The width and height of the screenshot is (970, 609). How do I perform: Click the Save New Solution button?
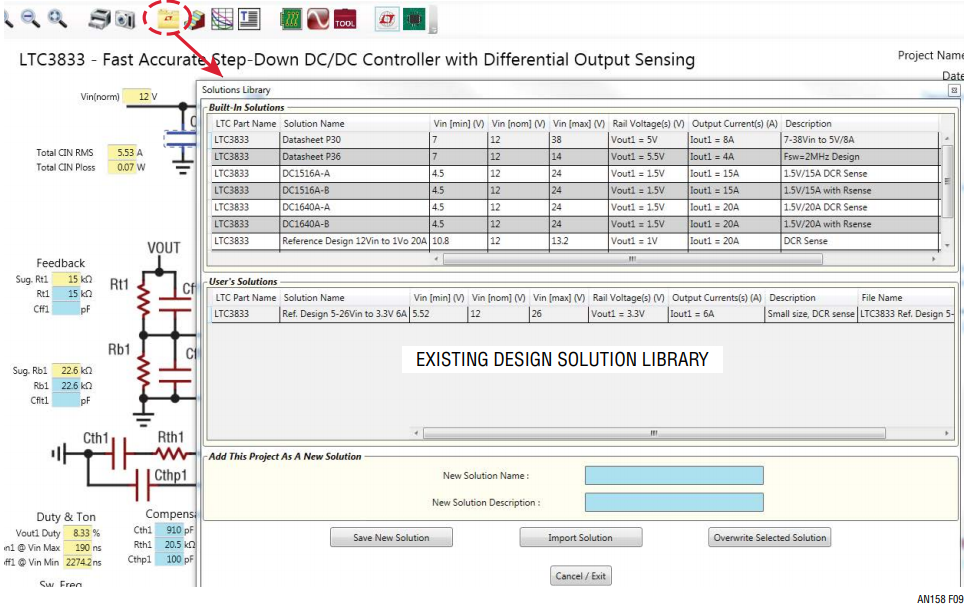[x=391, y=537]
